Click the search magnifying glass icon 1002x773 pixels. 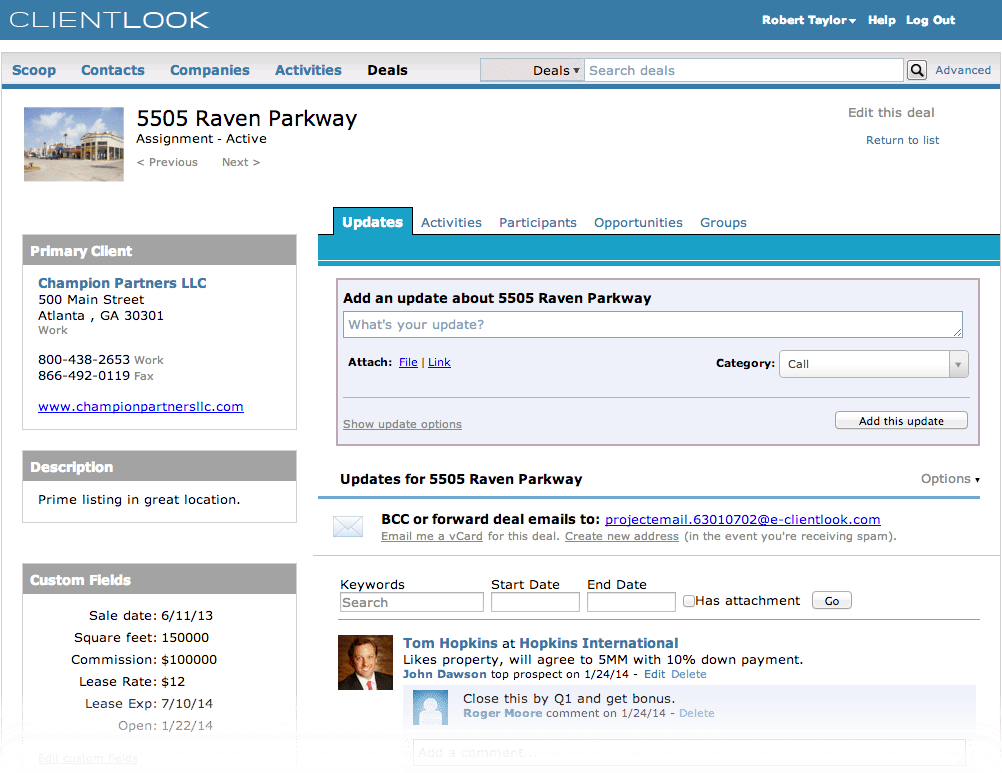[x=916, y=70]
